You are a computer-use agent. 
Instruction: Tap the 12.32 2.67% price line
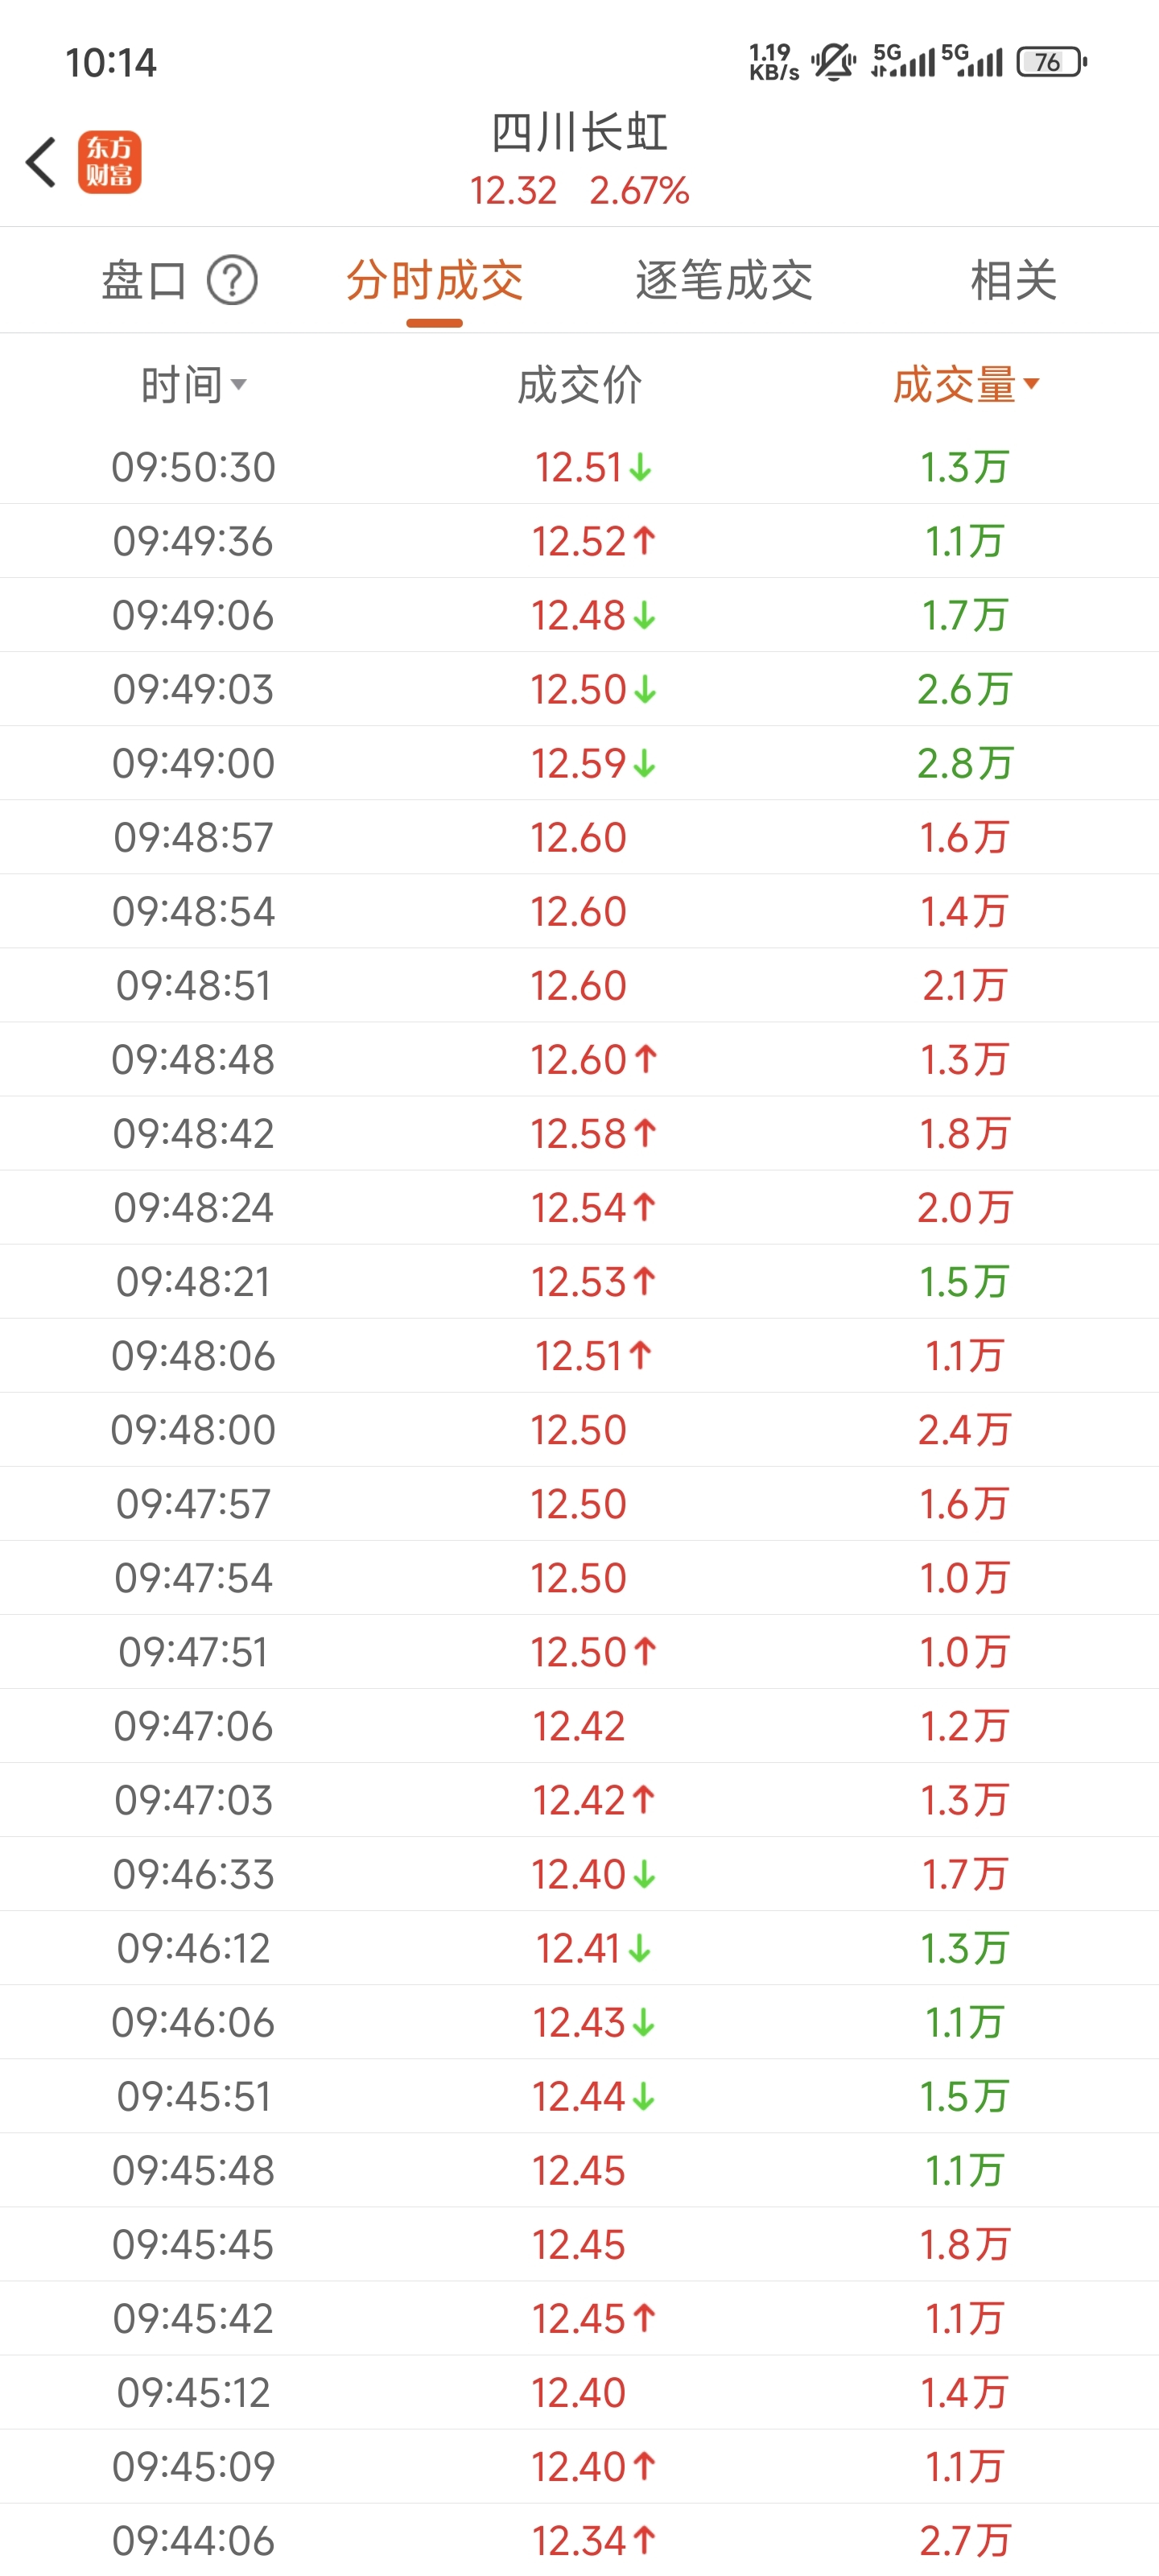pos(579,191)
